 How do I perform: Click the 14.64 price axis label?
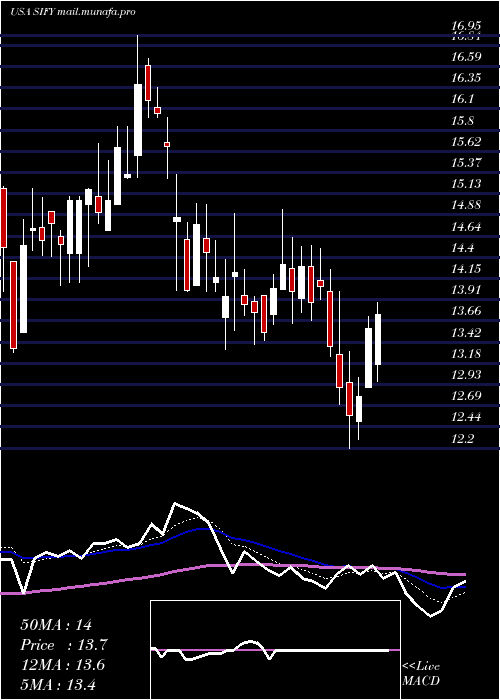(x=466, y=227)
